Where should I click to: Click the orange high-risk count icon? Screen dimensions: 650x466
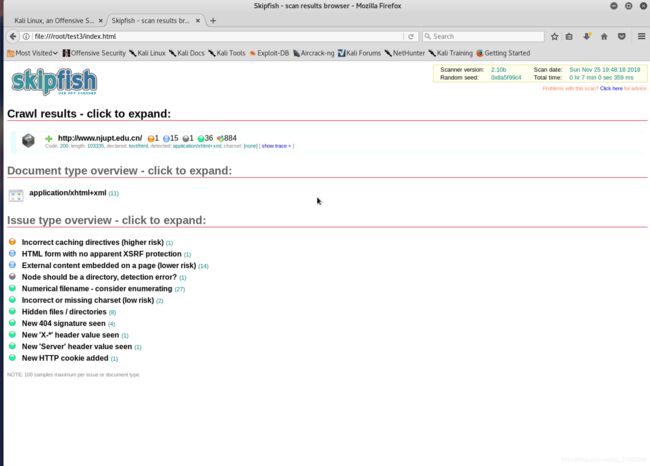coord(151,138)
